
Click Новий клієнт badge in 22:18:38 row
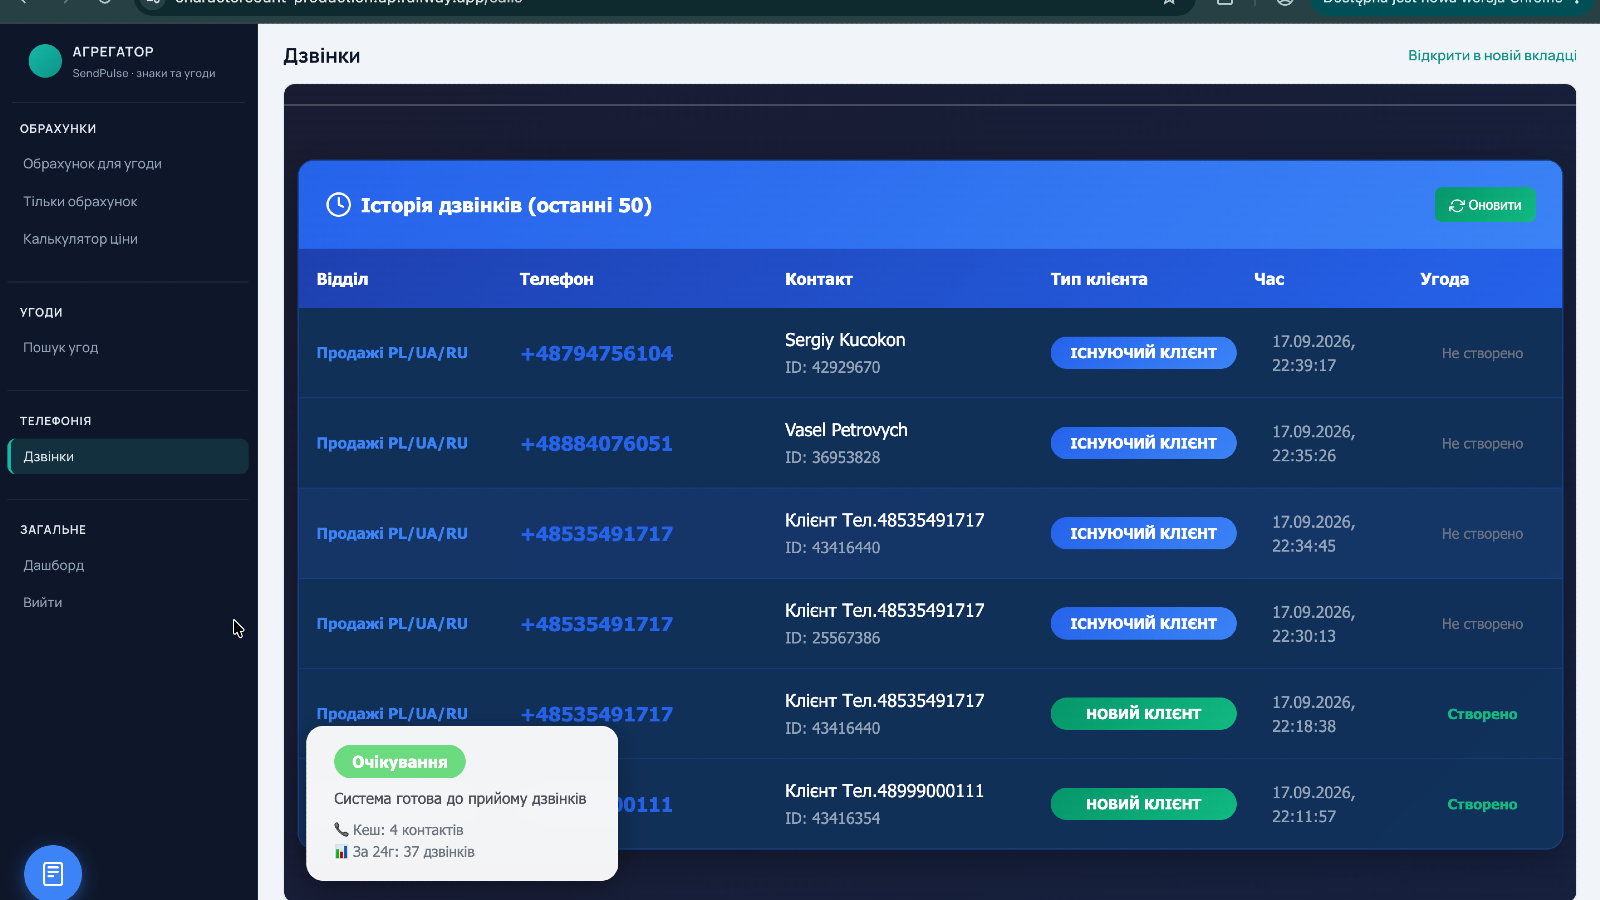[x=1143, y=714]
